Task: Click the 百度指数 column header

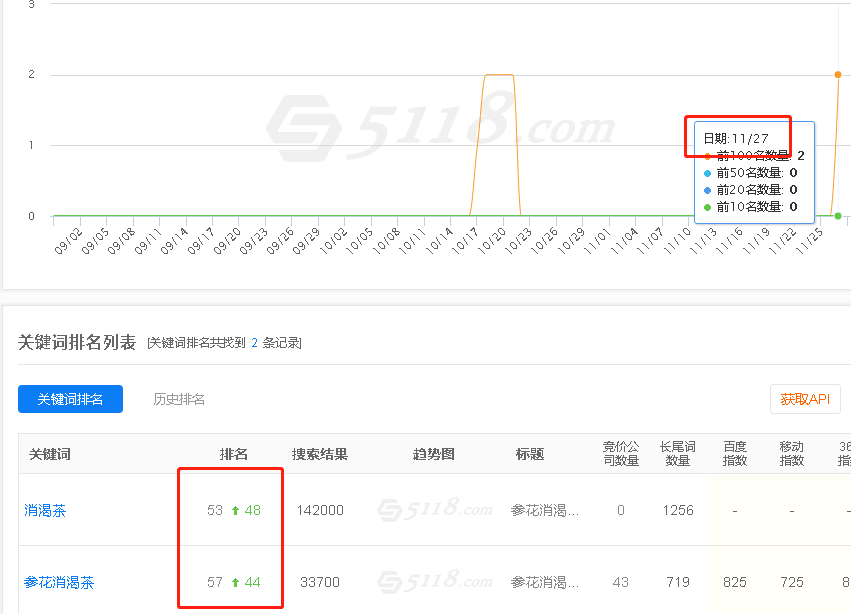Action: click(x=735, y=454)
